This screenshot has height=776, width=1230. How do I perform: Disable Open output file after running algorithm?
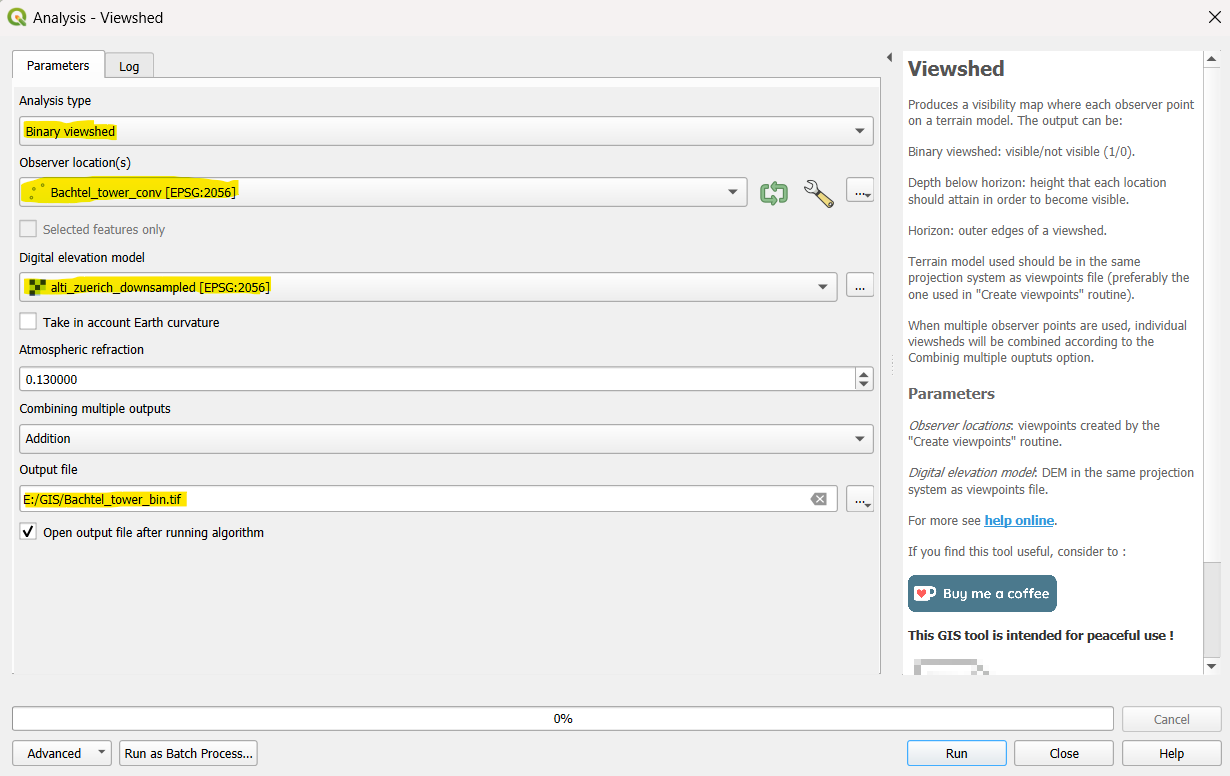(27, 531)
